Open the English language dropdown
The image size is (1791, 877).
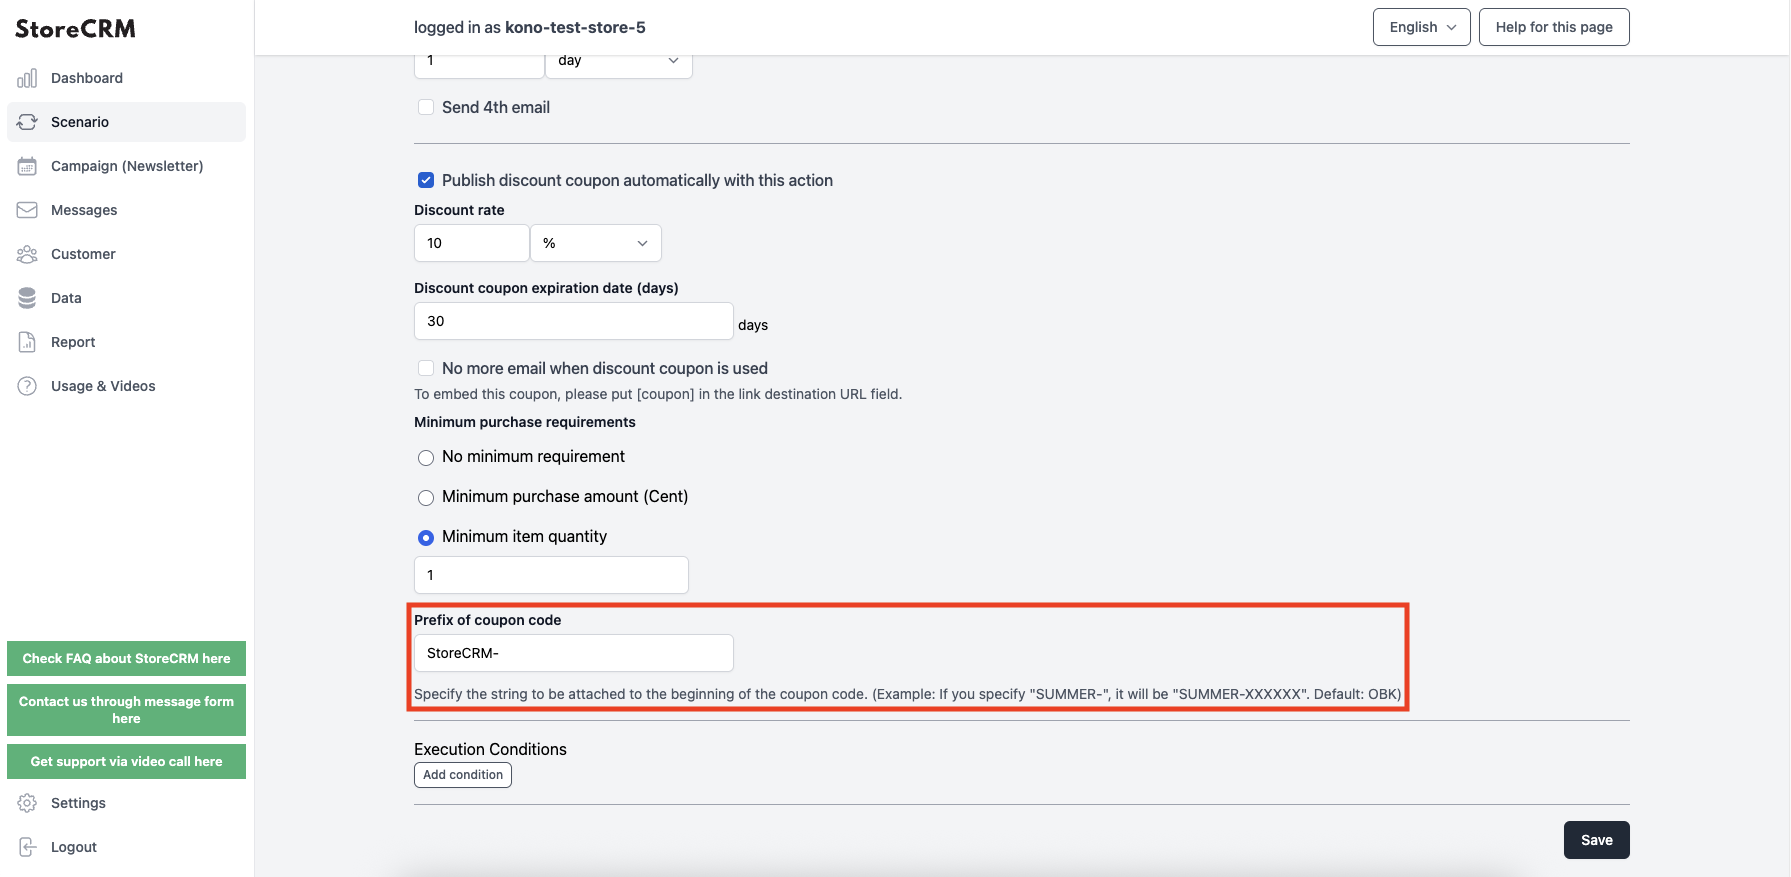(1421, 27)
